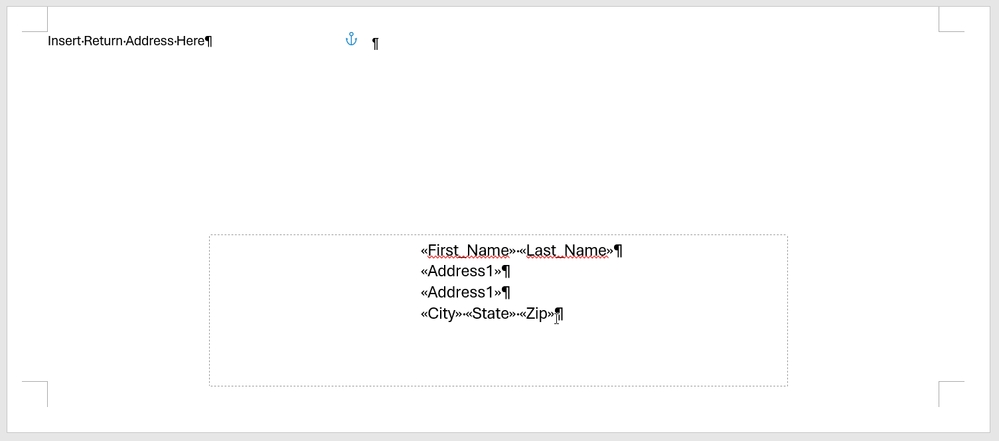Click the top-left margin corner mark
999x441 pixels.
(35, 19)
